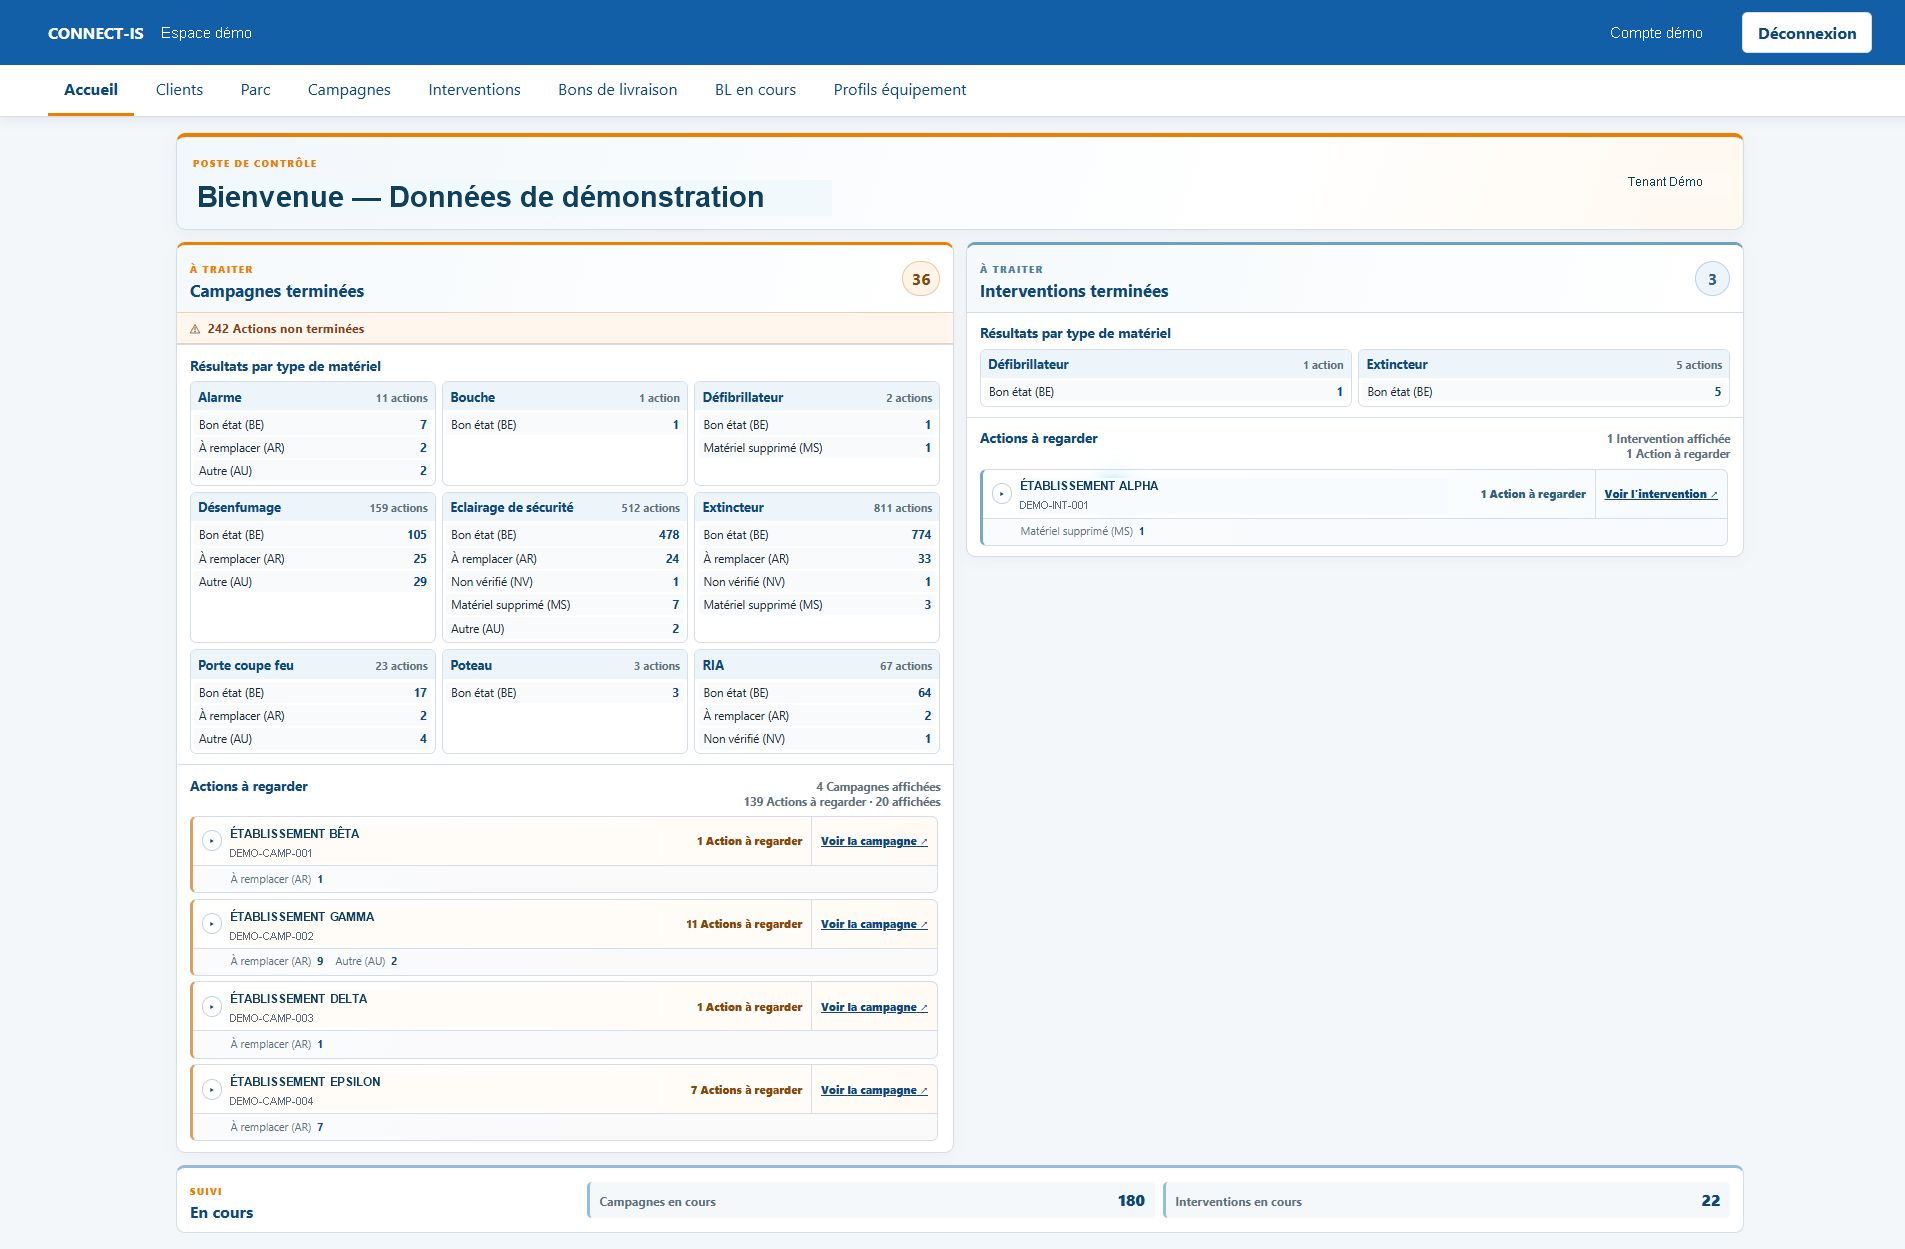Select the Désenfumage card header

[x=313, y=507]
